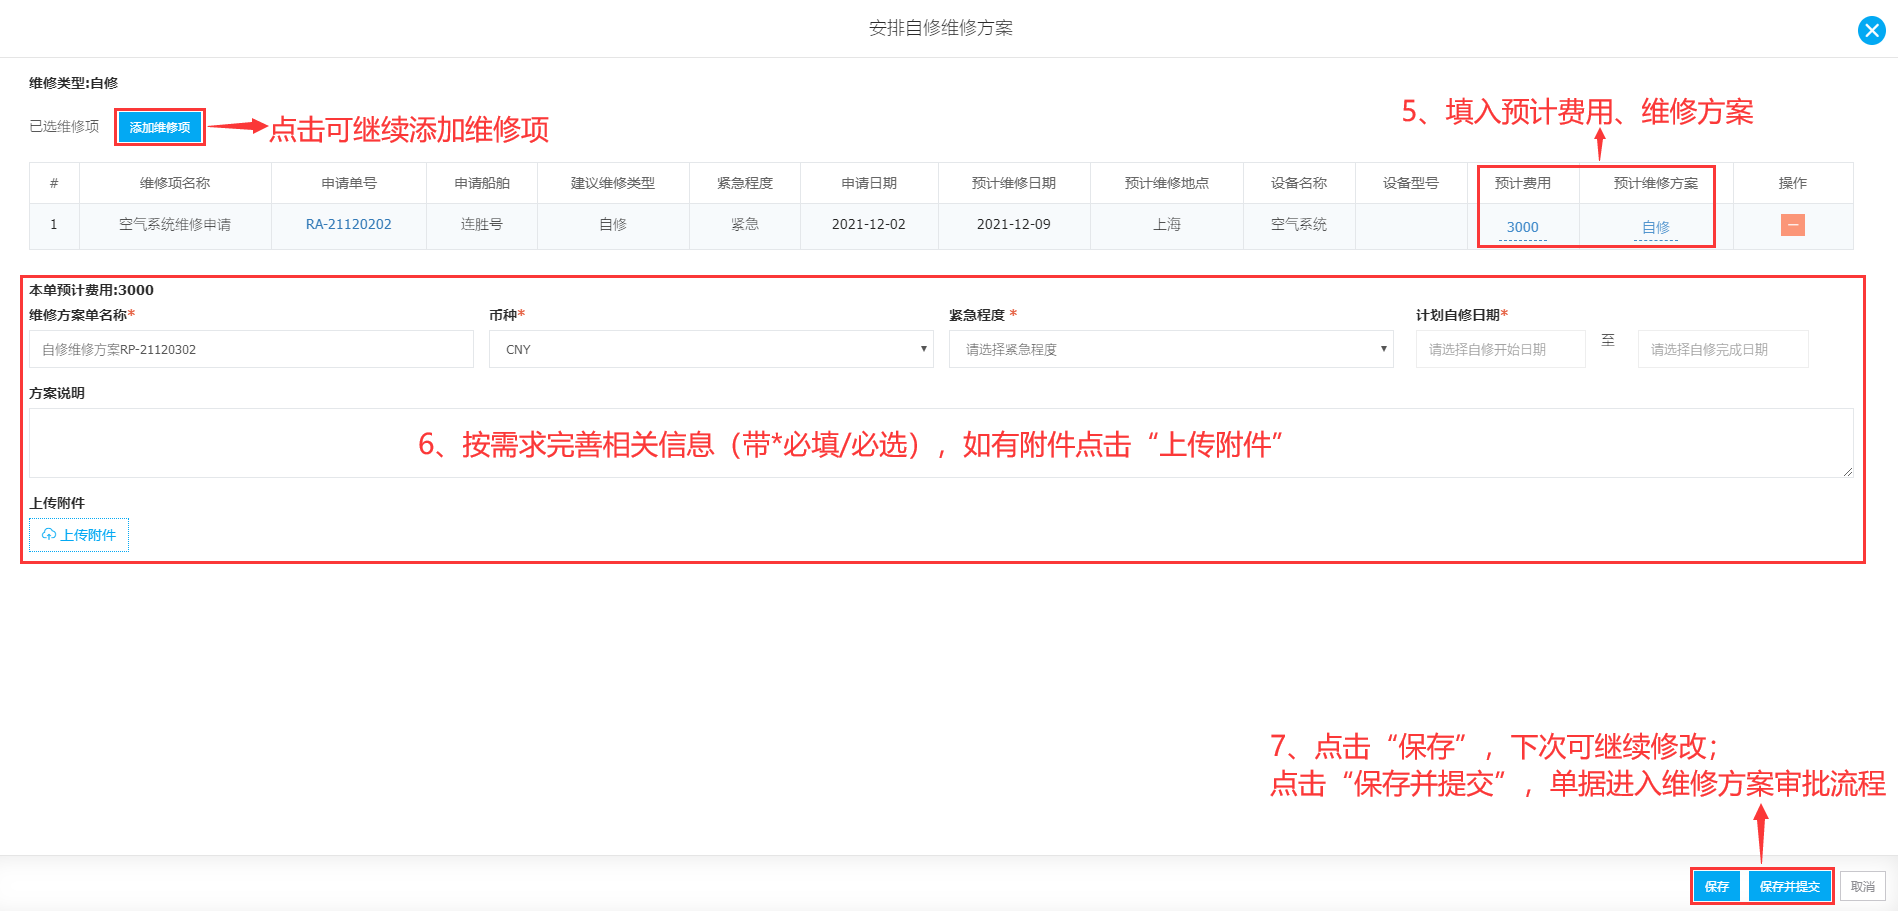Pick the self-repair start date field
This screenshot has width=1898, height=911.
[1500, 349]
